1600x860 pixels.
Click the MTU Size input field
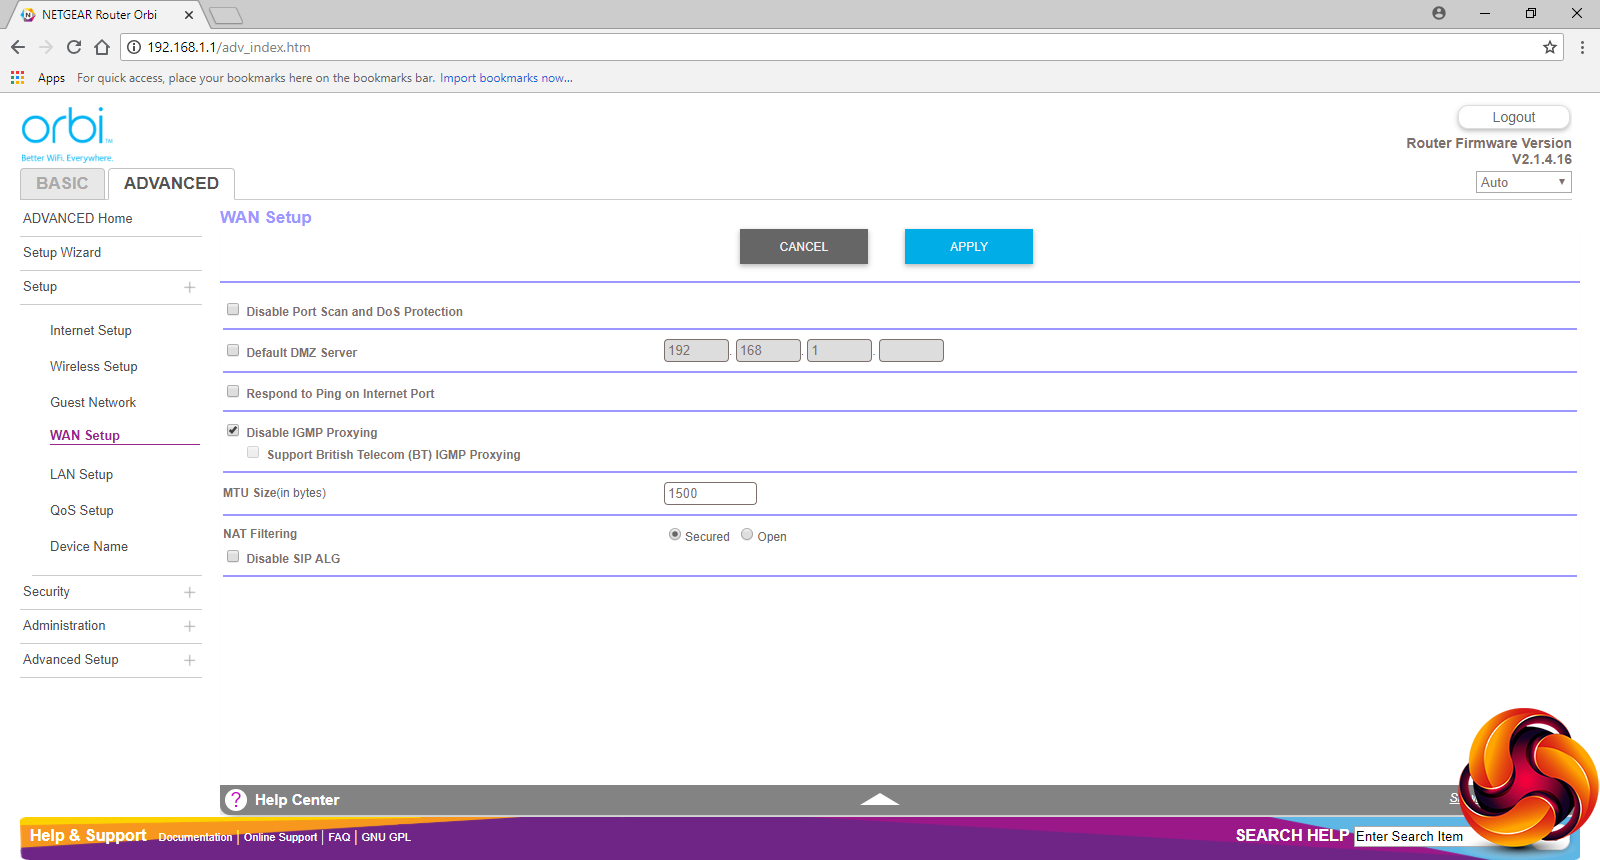[x=710, y=493]
